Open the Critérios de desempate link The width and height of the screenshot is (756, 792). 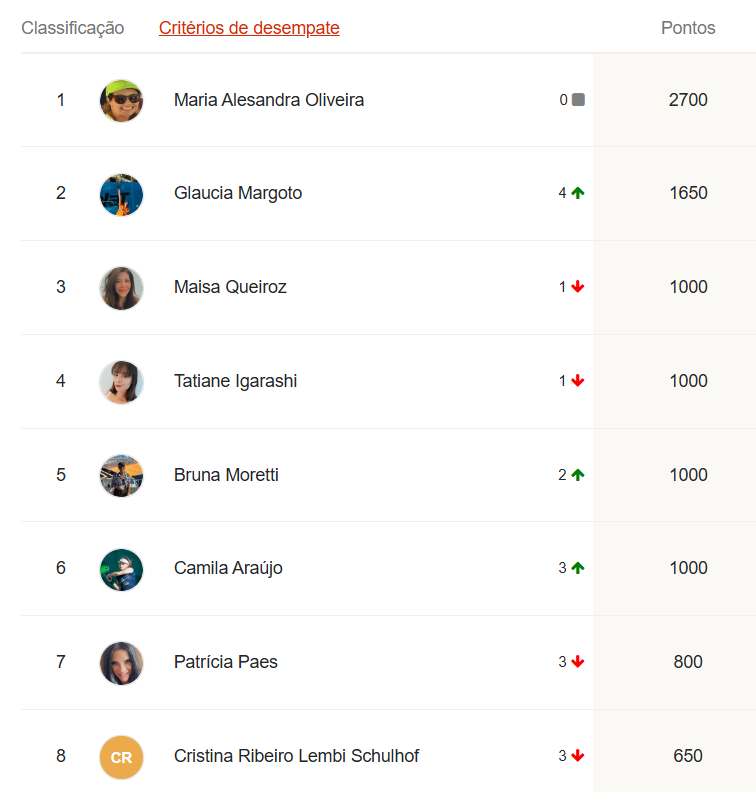coord(249,28)
